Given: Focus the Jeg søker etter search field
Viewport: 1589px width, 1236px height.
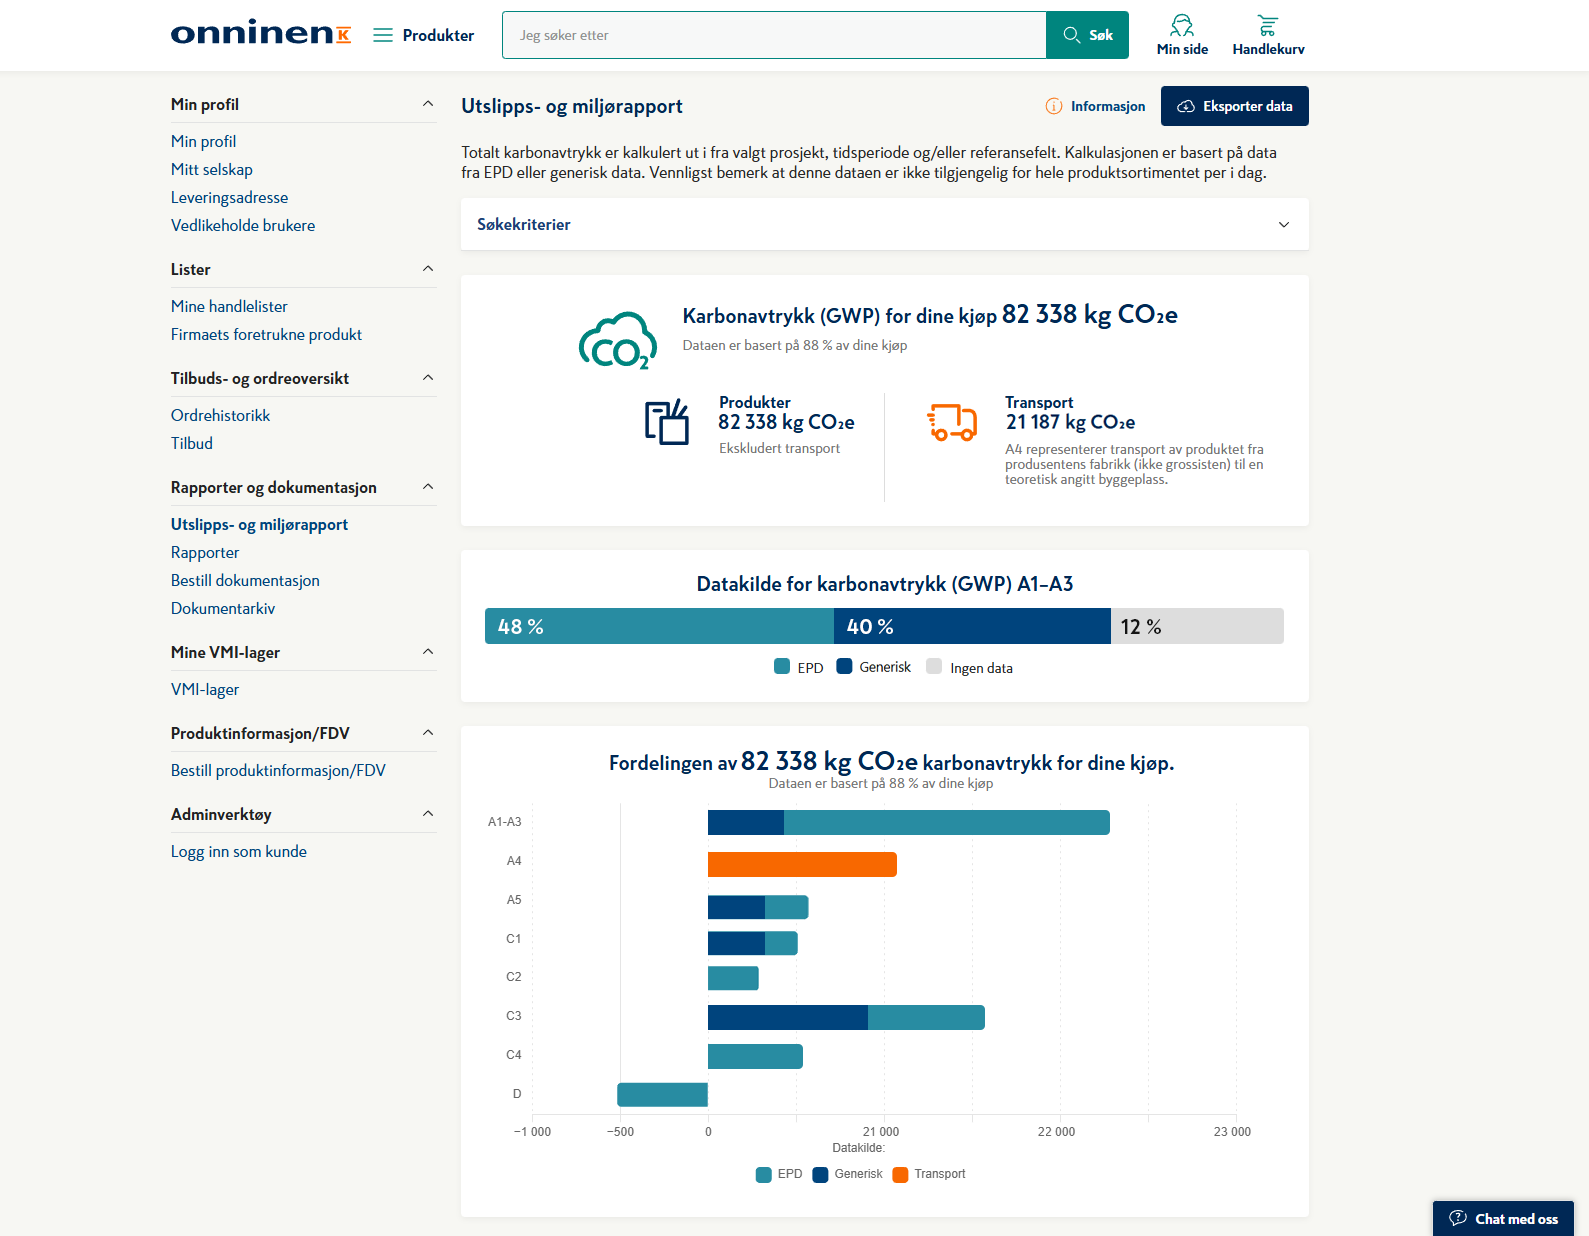Looking at the screenshot, I should (x=774, y=35).
